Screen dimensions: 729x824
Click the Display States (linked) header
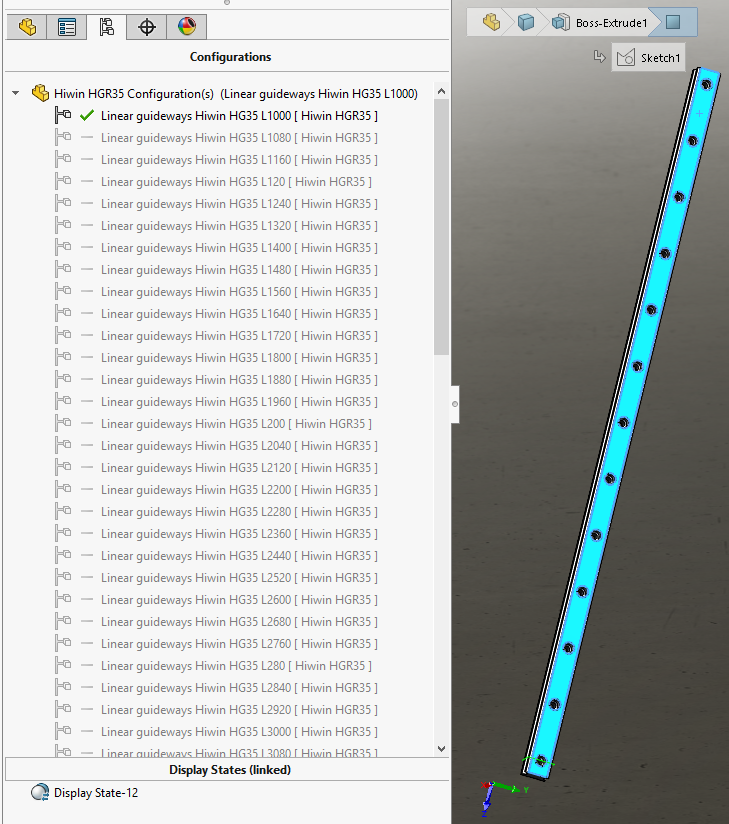click(230, 769)
